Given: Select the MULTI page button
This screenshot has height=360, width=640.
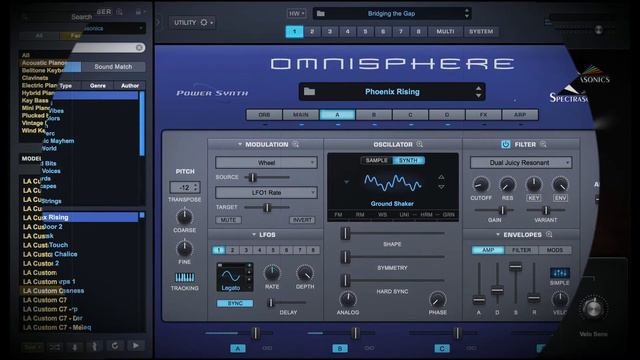Looking at the screenshot, I should (x=445, y=31).
